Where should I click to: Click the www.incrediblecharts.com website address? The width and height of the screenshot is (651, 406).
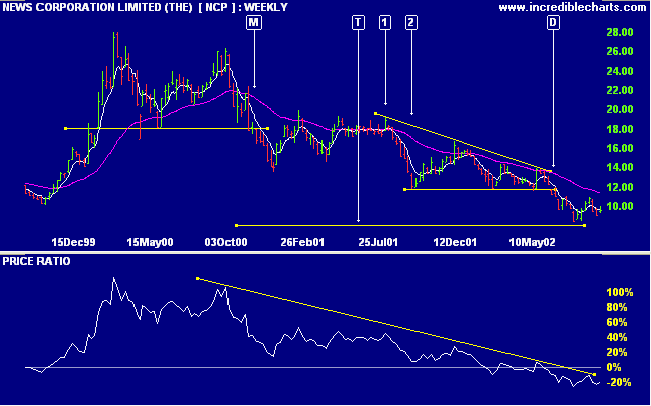click(572, 7)
